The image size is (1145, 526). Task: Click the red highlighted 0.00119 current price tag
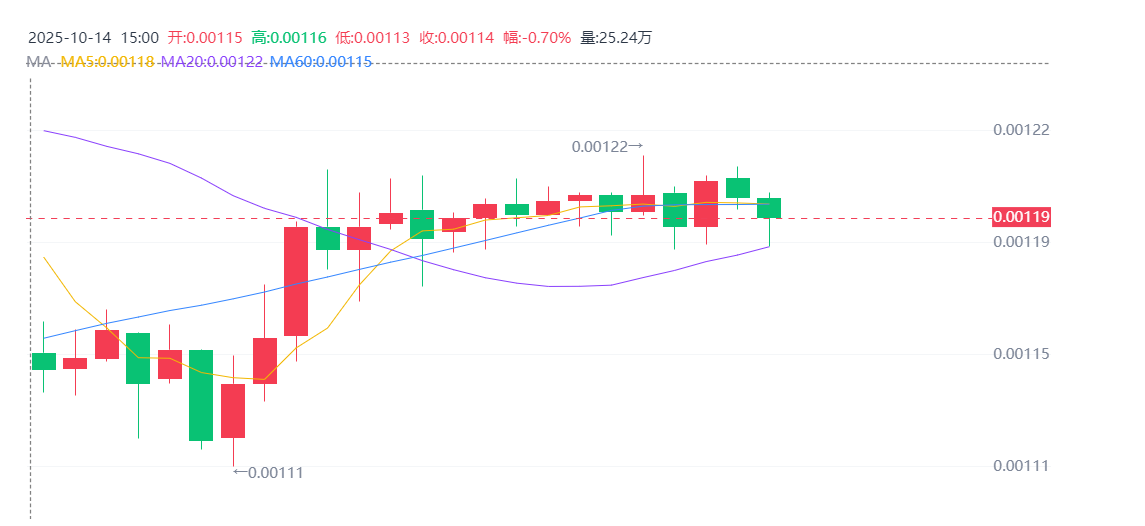tap(1021, 217)
